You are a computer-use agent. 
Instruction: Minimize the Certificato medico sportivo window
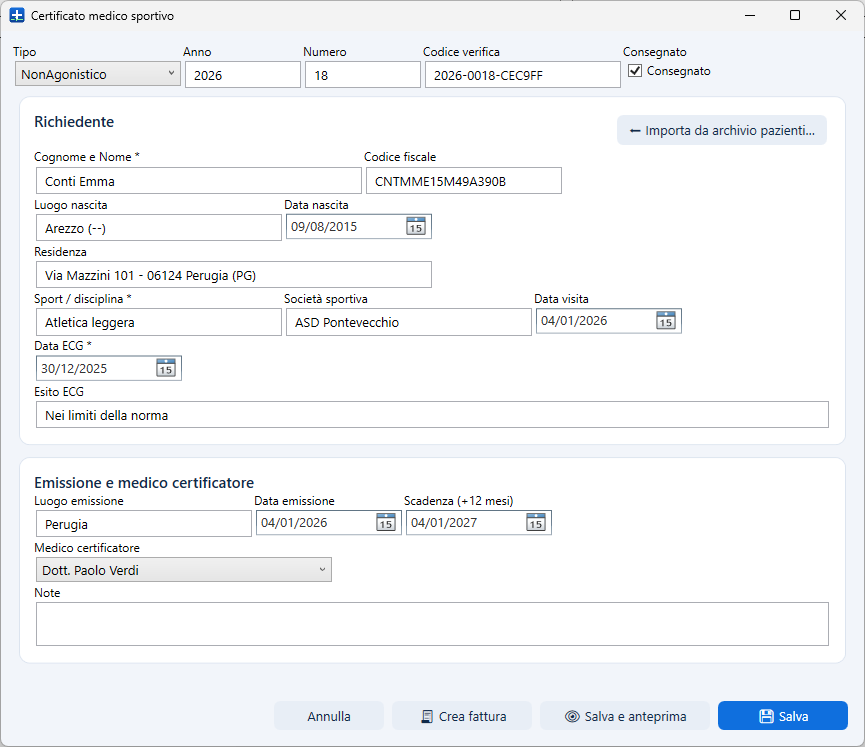click(x=750, y=15)
